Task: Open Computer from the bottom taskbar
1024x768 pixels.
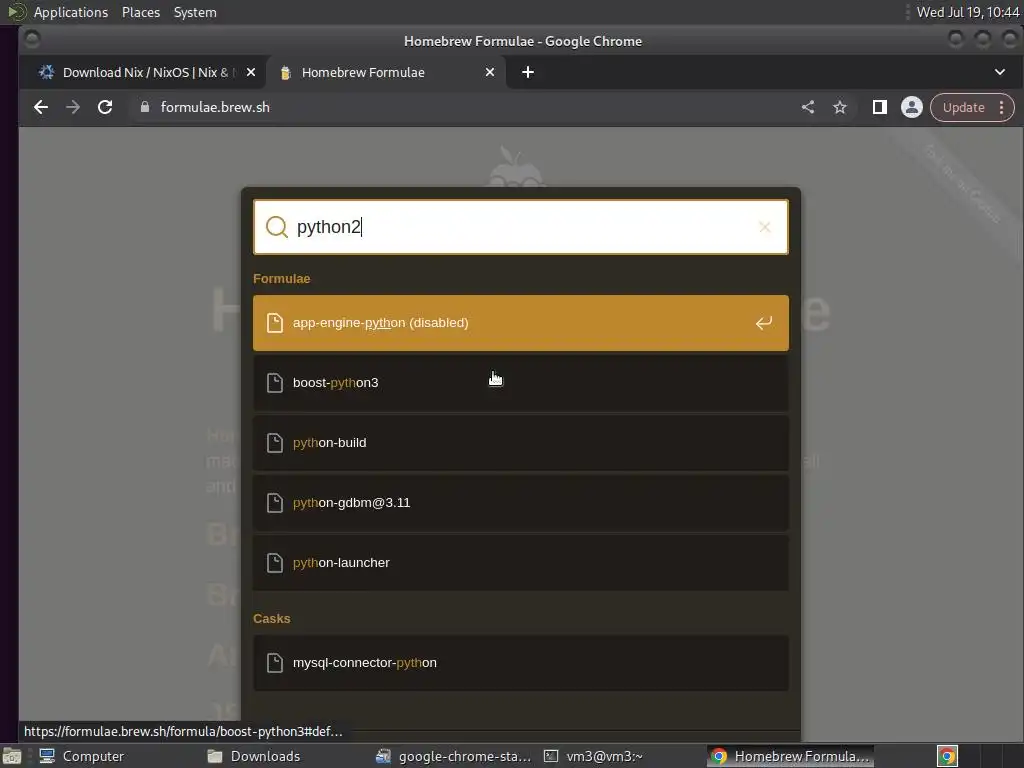Action: 82,756
